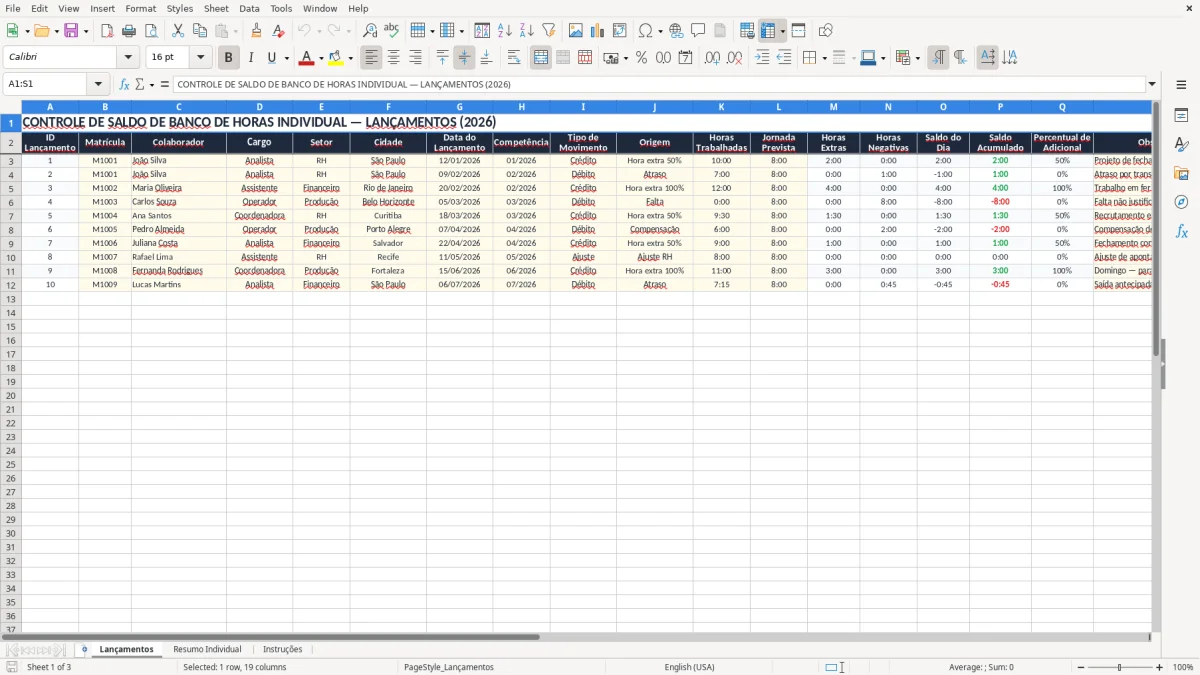Open the sidebar Properties panel
This screenshot has height=675, width=1200.
(x=1182, y=116)
